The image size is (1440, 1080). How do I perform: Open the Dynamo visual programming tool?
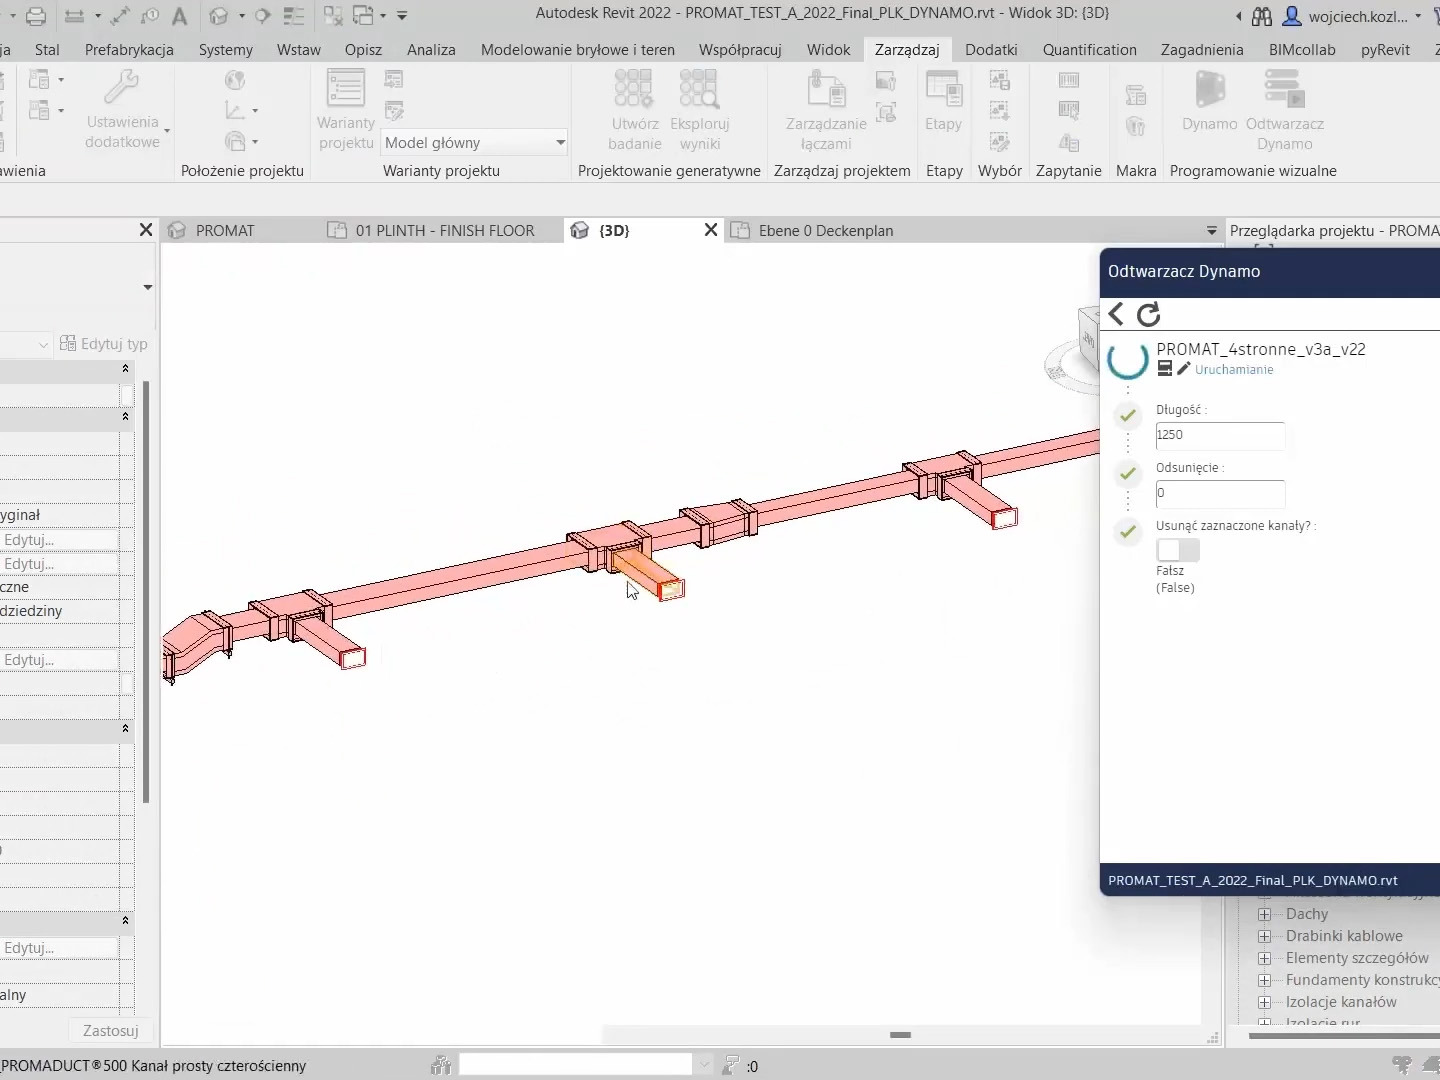pyautogui.click(x=1209, y=102)
